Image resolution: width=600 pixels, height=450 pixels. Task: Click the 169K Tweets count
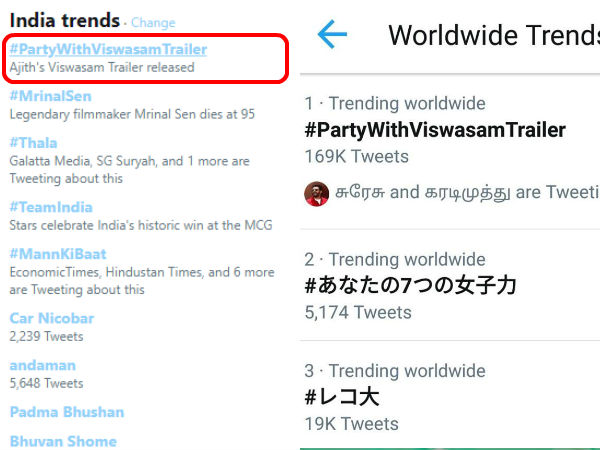point(357,156)
